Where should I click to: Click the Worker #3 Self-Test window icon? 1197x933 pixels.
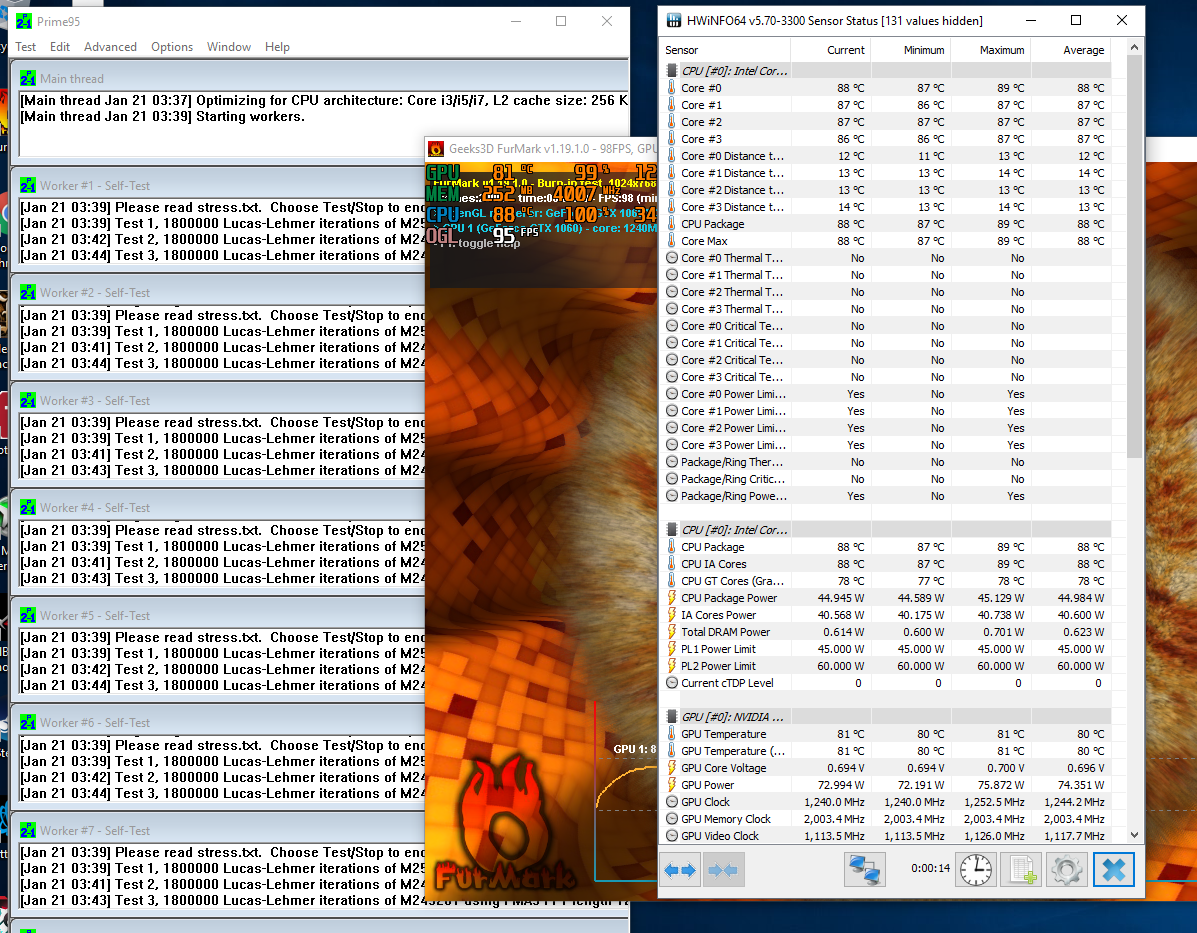coord(28,401)
